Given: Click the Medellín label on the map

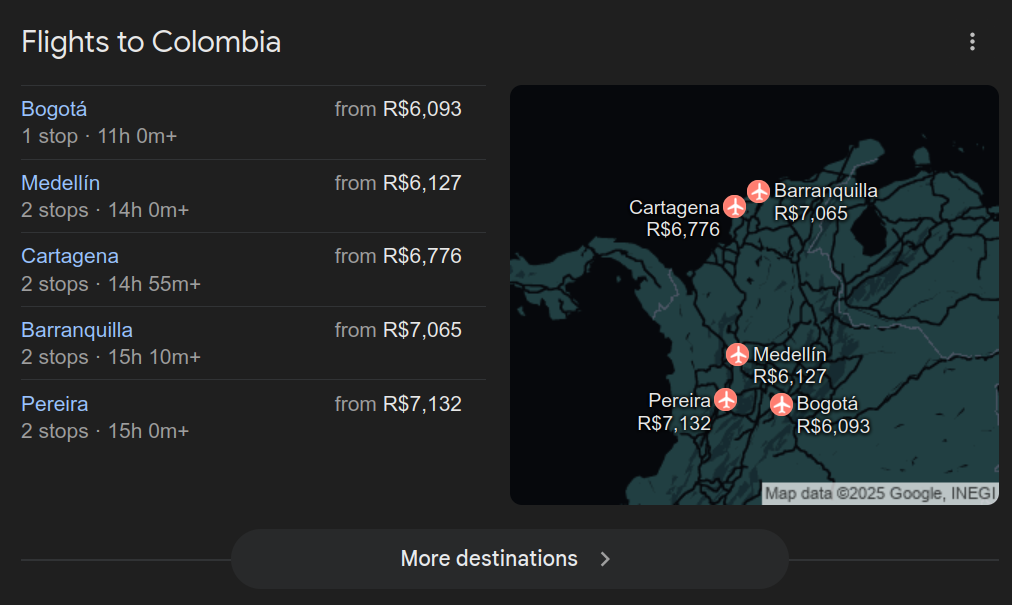Looking at the screenshot, I should tap(789, 354).
